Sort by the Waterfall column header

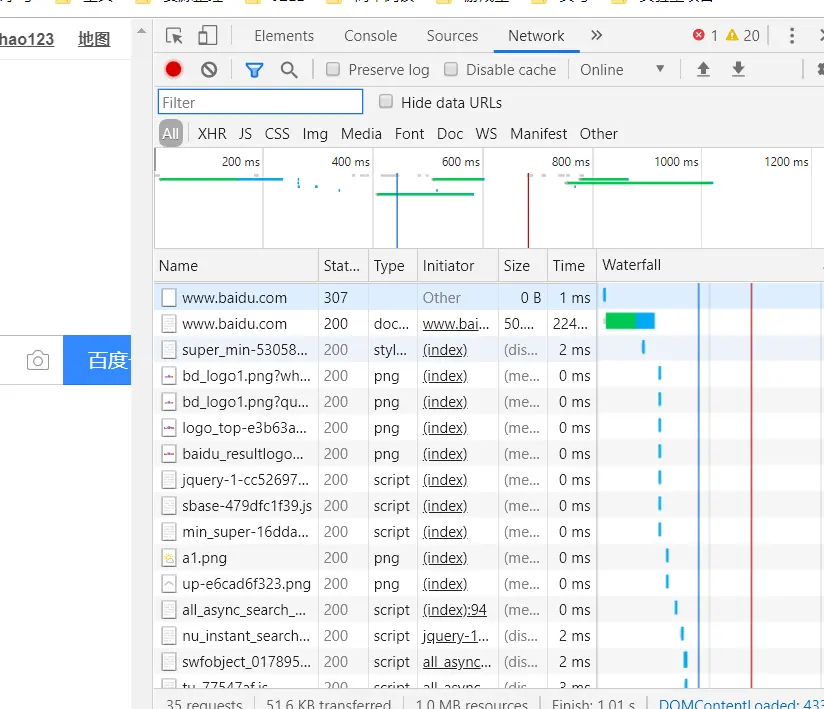coord(709,265)
